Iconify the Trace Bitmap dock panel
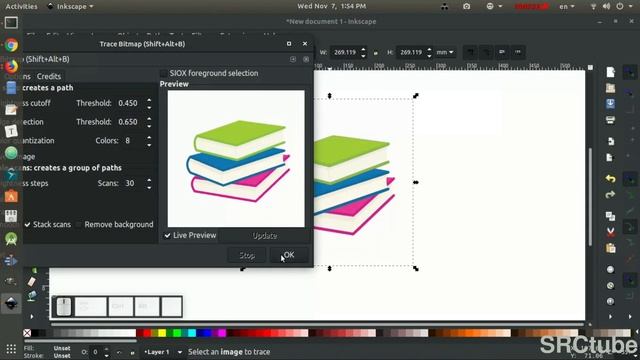The width and height of the screenshot is (640, 360). pyautogui.click(x=293, y=59)
